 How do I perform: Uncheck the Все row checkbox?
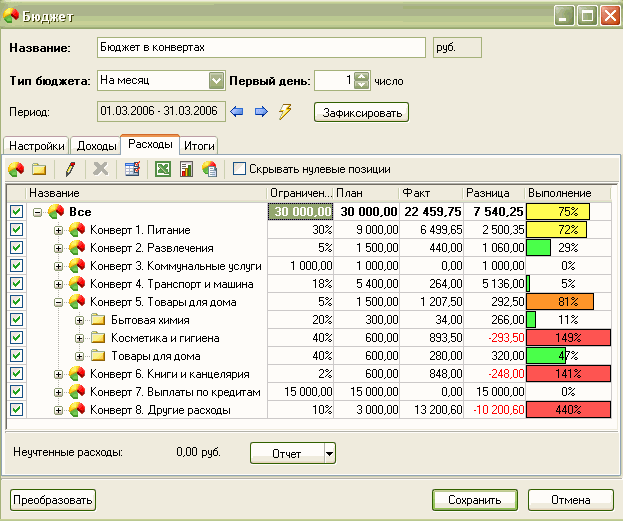pos(16,211)
